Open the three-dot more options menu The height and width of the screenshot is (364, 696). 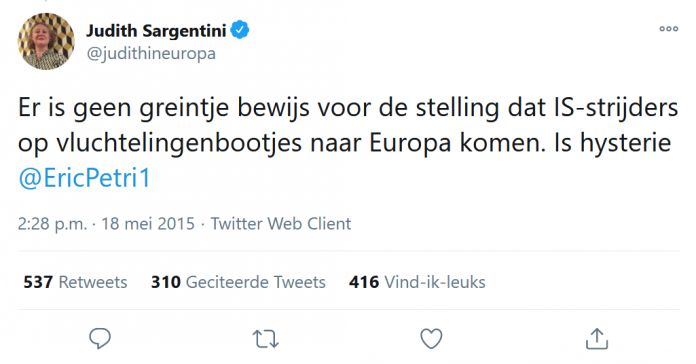point(668,29)
